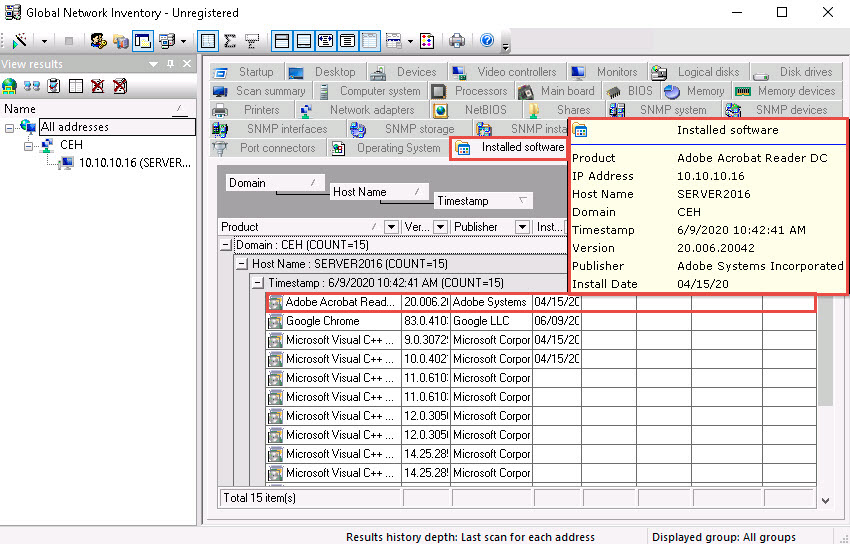The width and height of the screenshot is (850, 544).
Task: Open dropdown arrow beside report layout icon
Action: [x=410, y=42]
